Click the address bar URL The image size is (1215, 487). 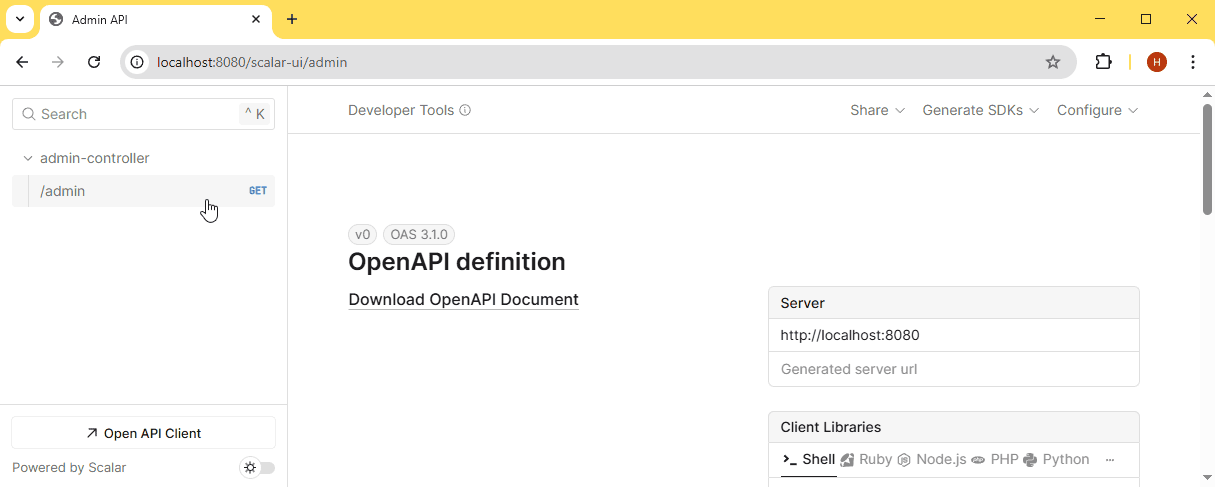pyautogui.click(x=252, y=62)
